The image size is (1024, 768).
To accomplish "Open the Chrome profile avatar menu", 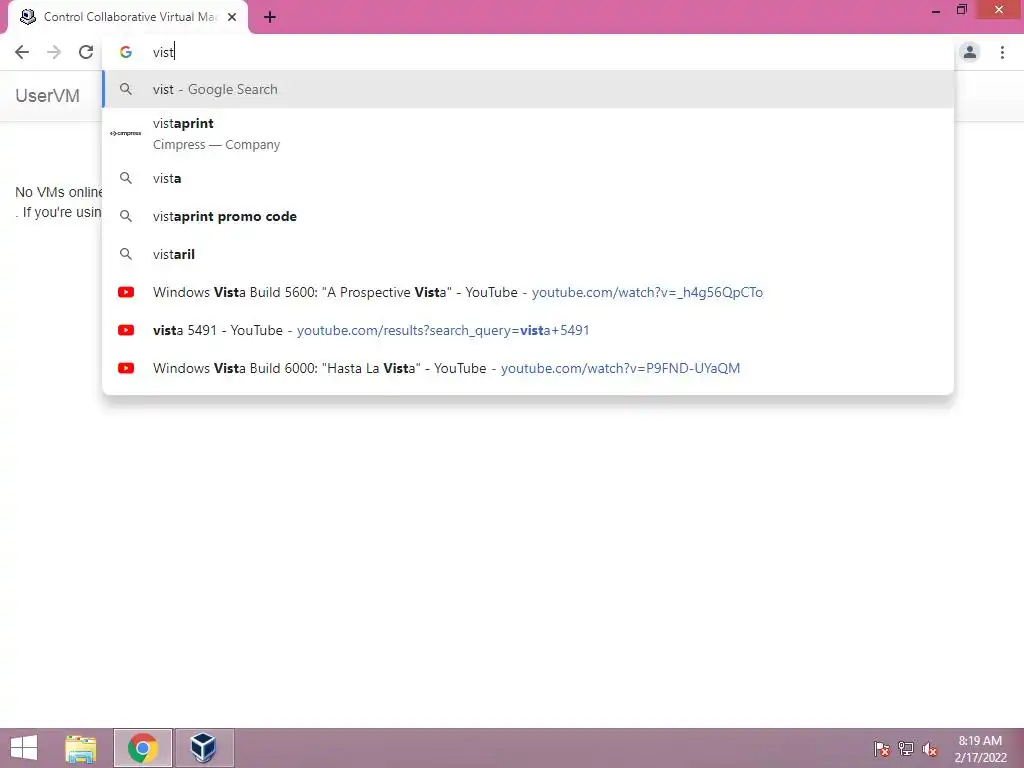I will click(x=970, y=52).
